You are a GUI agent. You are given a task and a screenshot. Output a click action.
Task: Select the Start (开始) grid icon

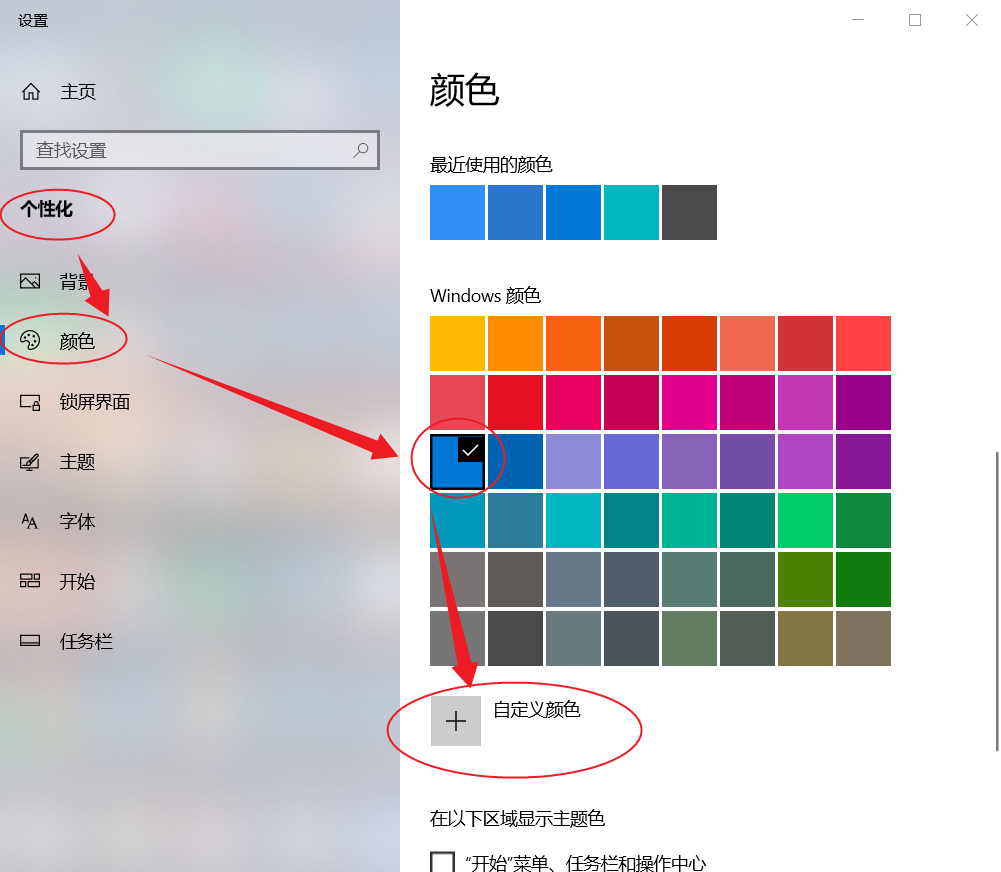tap(31, 581)
